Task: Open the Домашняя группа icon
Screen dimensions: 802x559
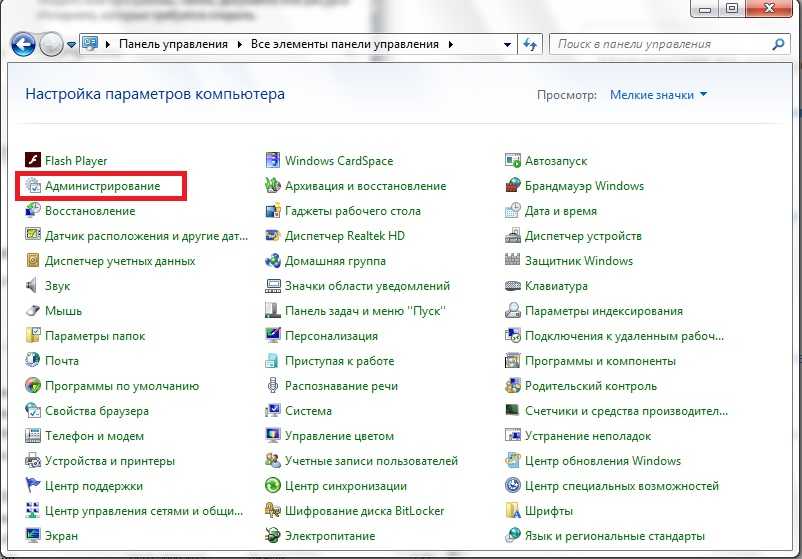Action: click(x=273, y=260)
